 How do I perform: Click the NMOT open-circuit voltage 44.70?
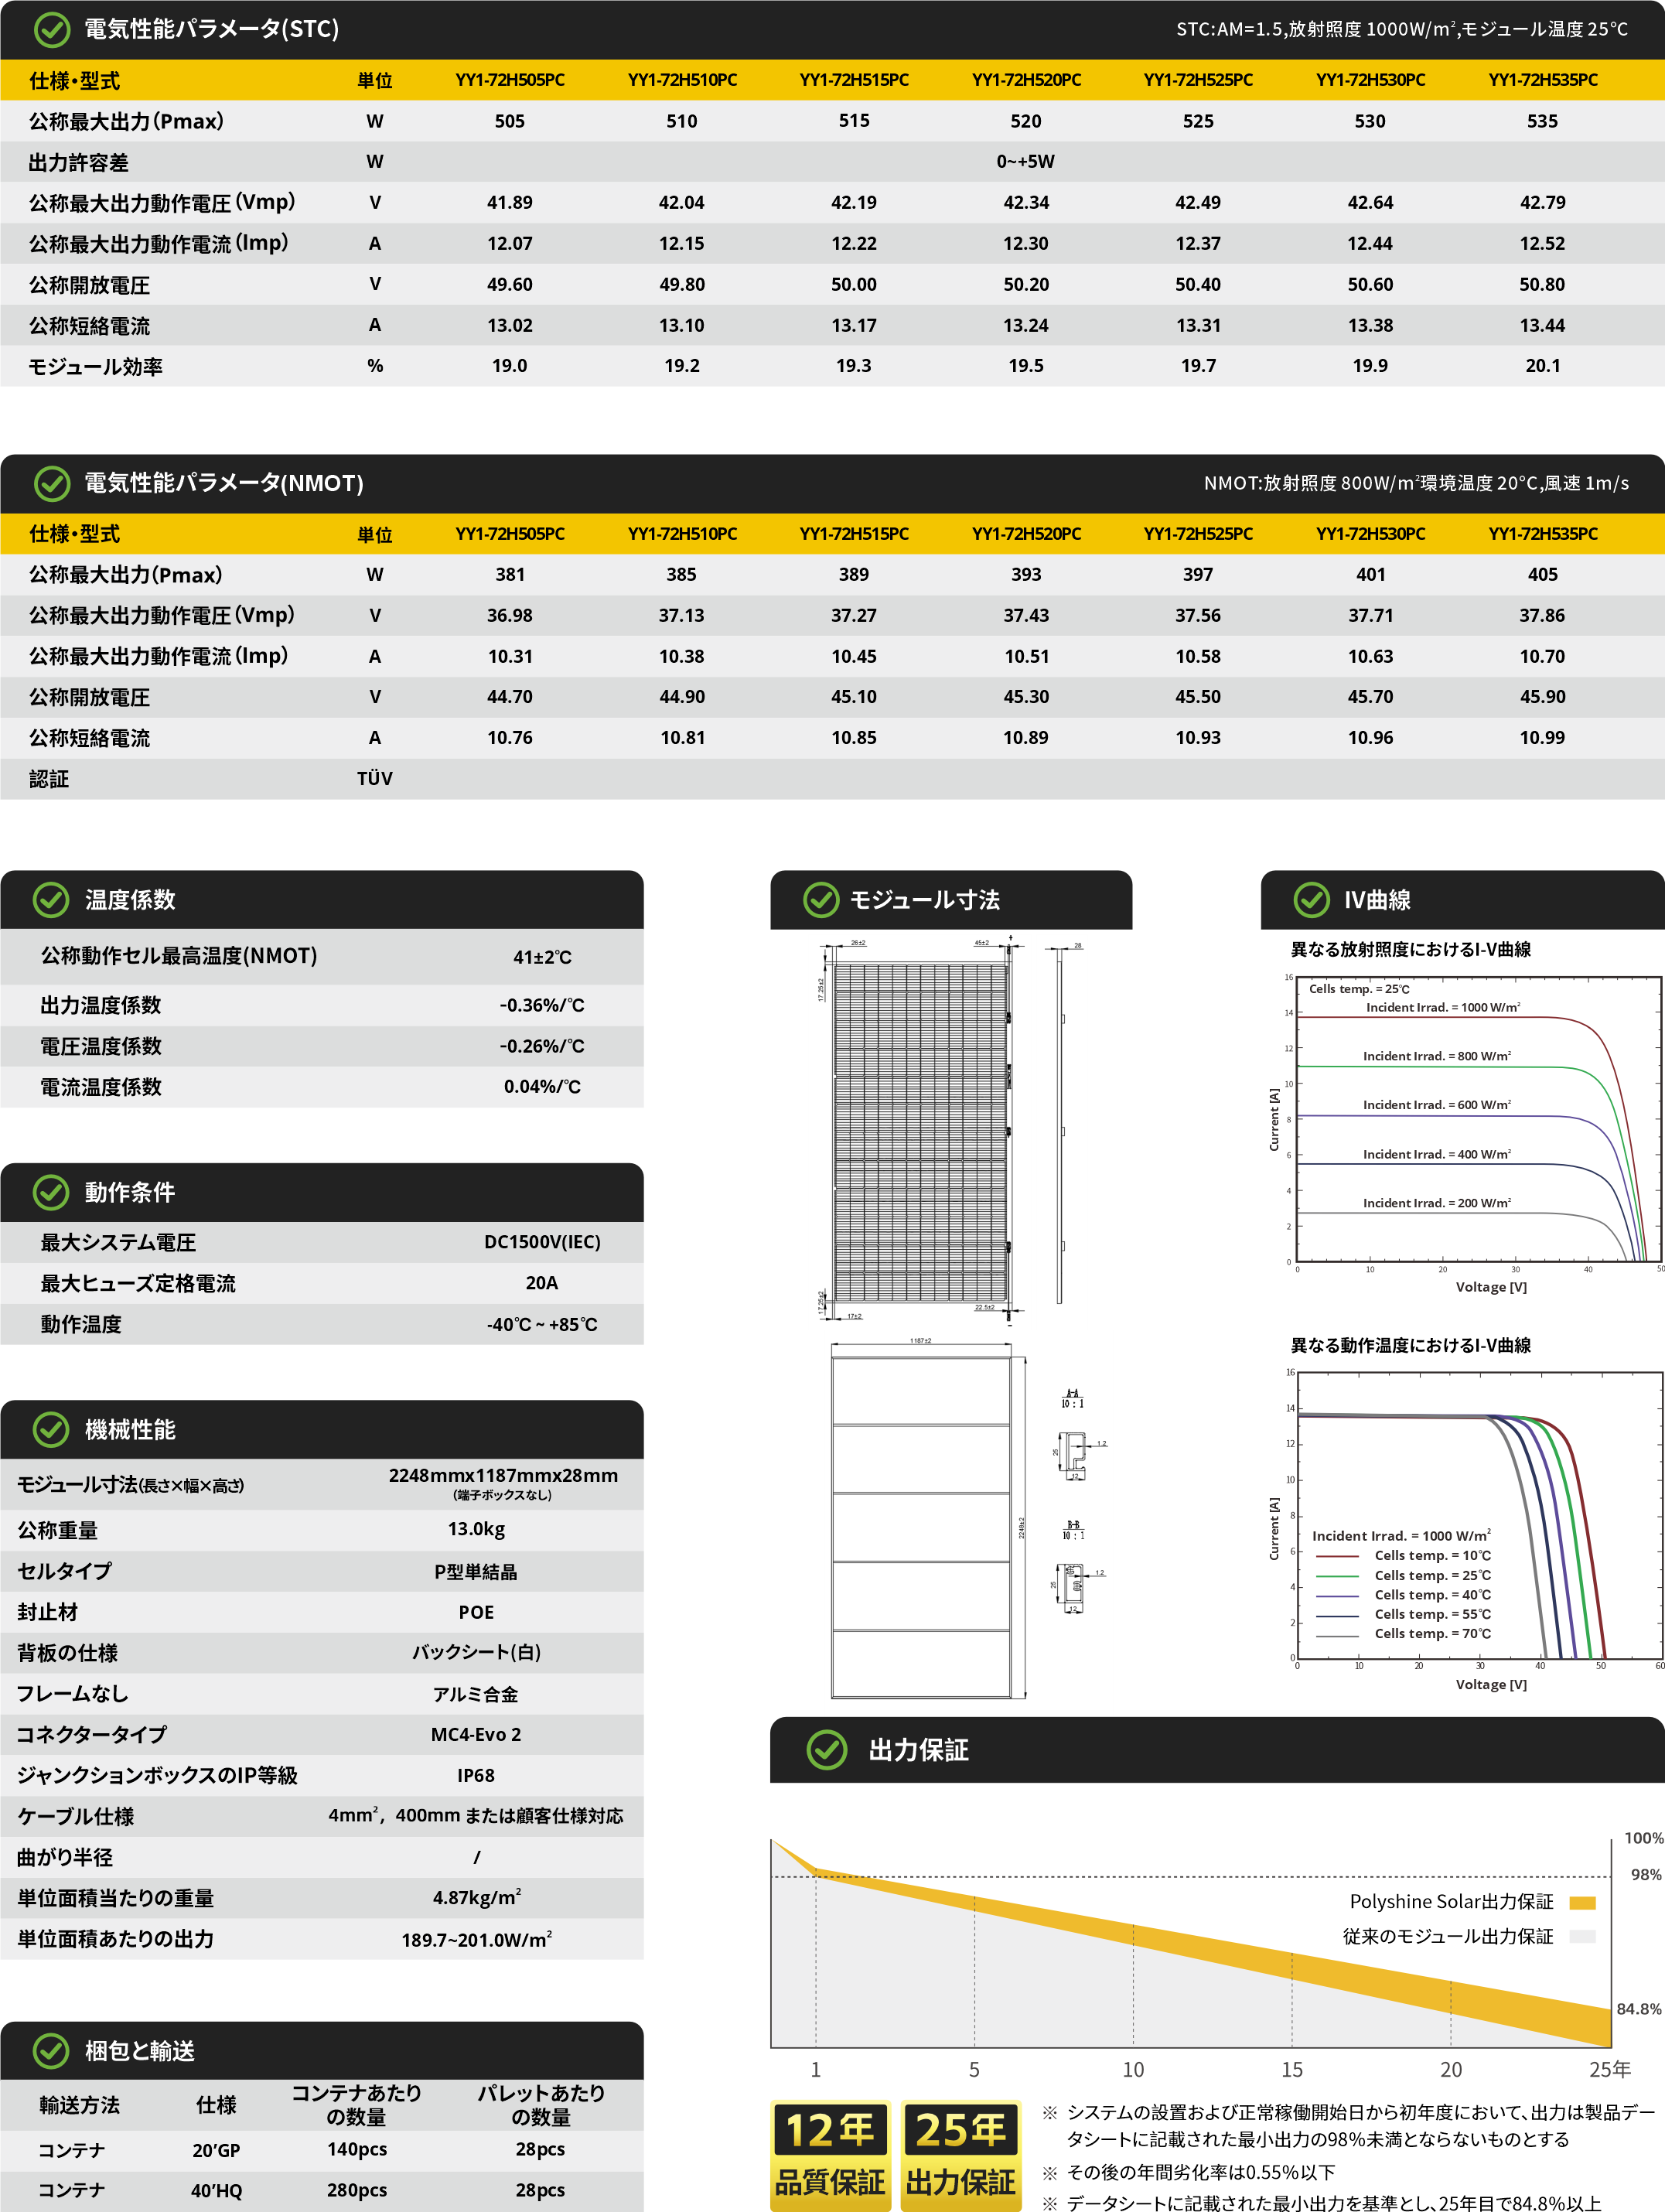pyautogui.click(x=510, y=697)
